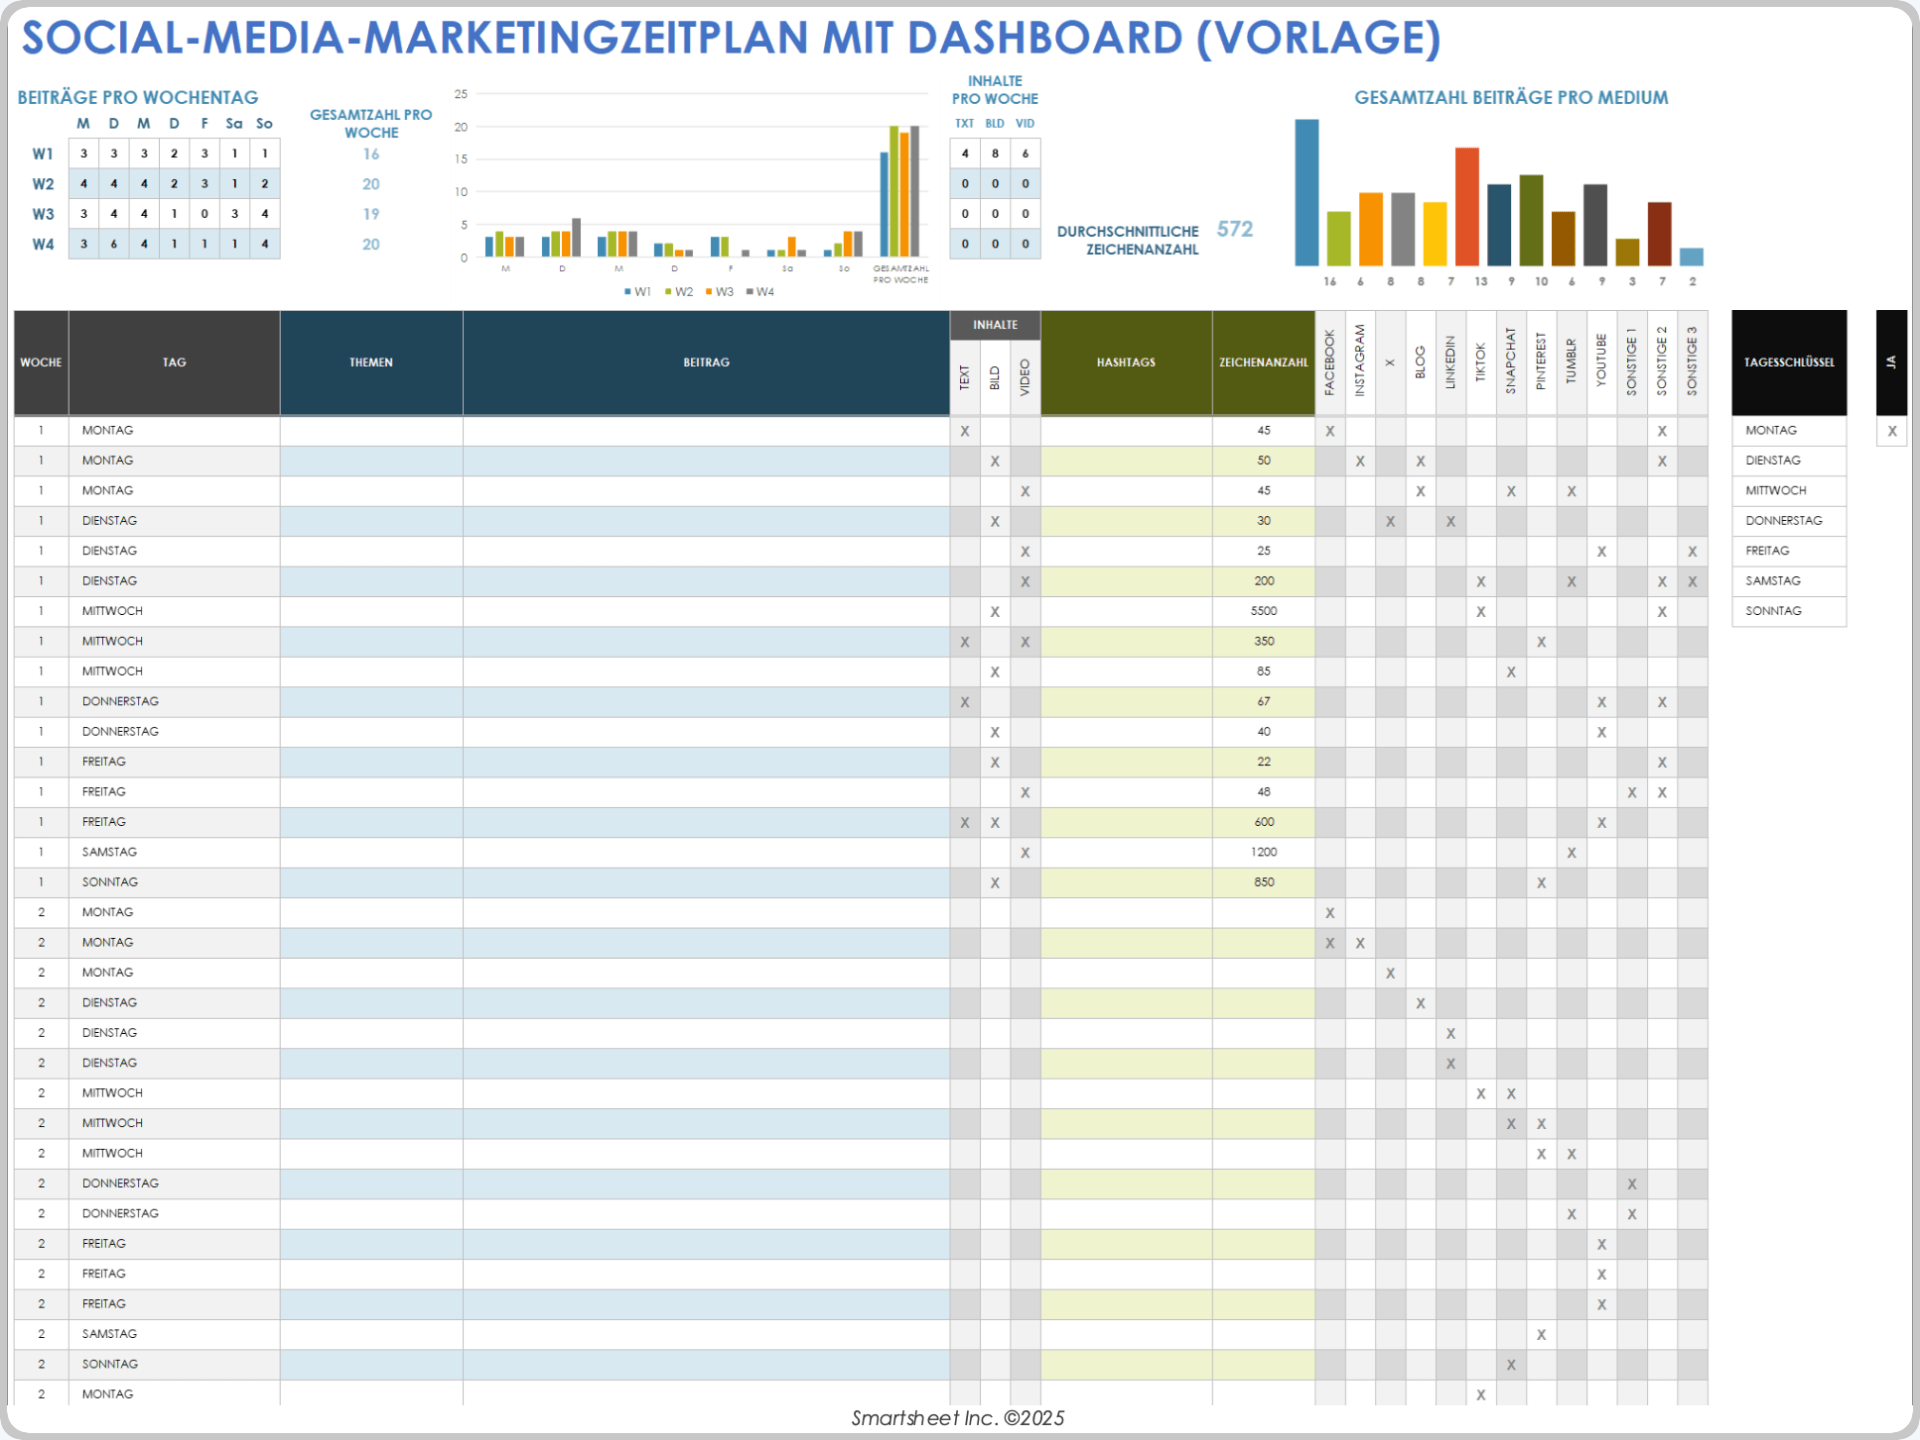Click the DURCHSCHNITTLICHE ZEICHENANZAHL label
The width and height of the screenshot is (1920, 1440).
(x=1128, y=240)
